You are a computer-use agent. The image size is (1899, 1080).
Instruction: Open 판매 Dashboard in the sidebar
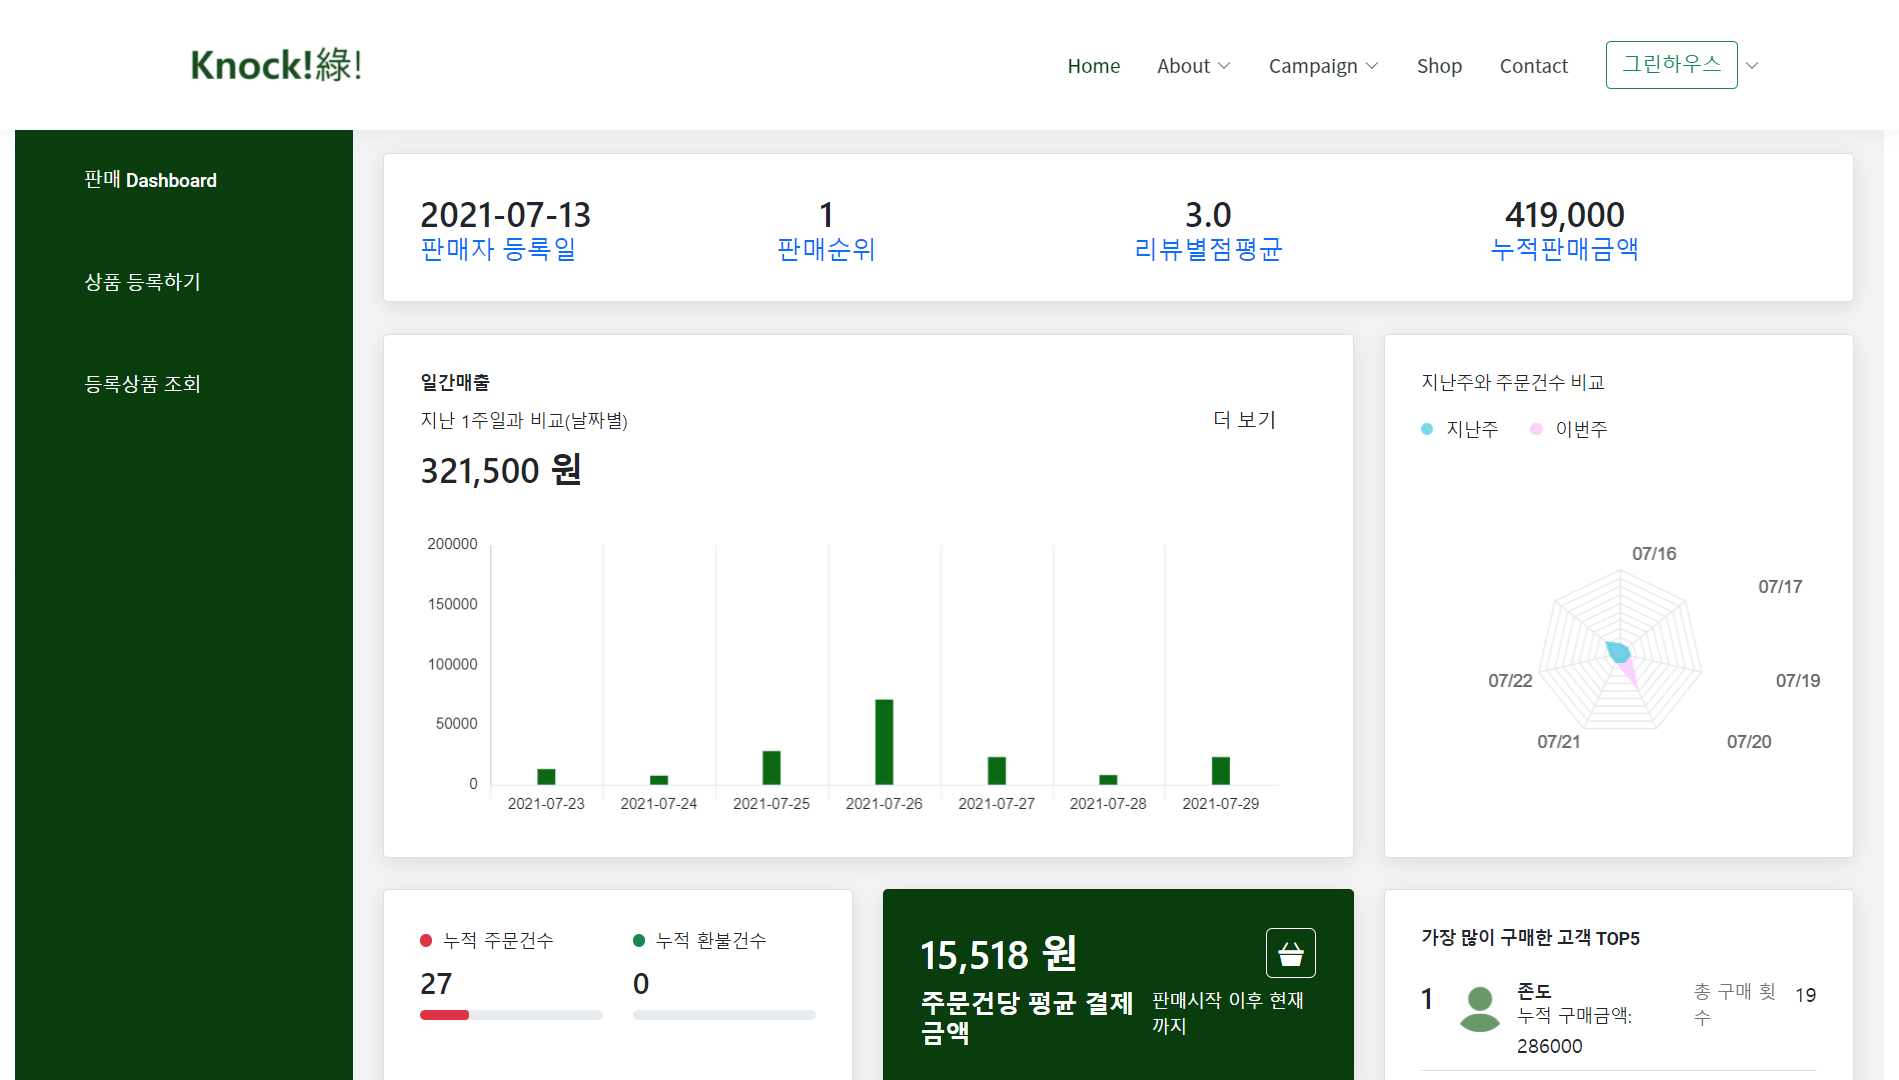pos(150,180)
